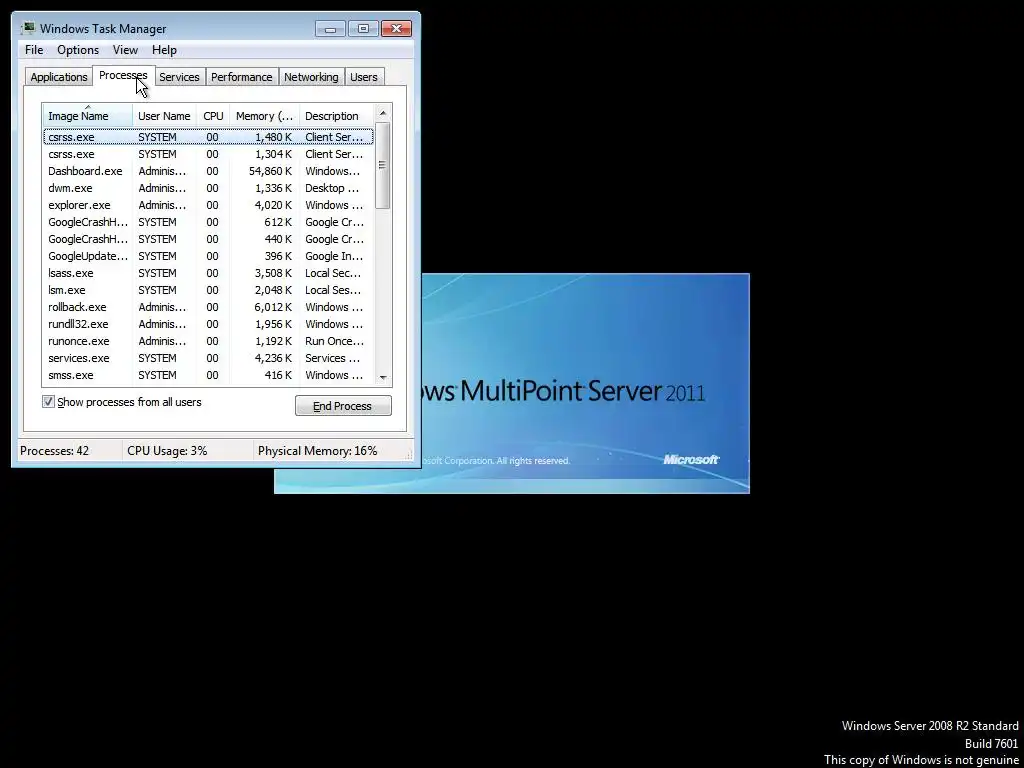Click 'Physical Memory: 16%' in status bar
1024x768 pixels.
[x=317, y=451]
